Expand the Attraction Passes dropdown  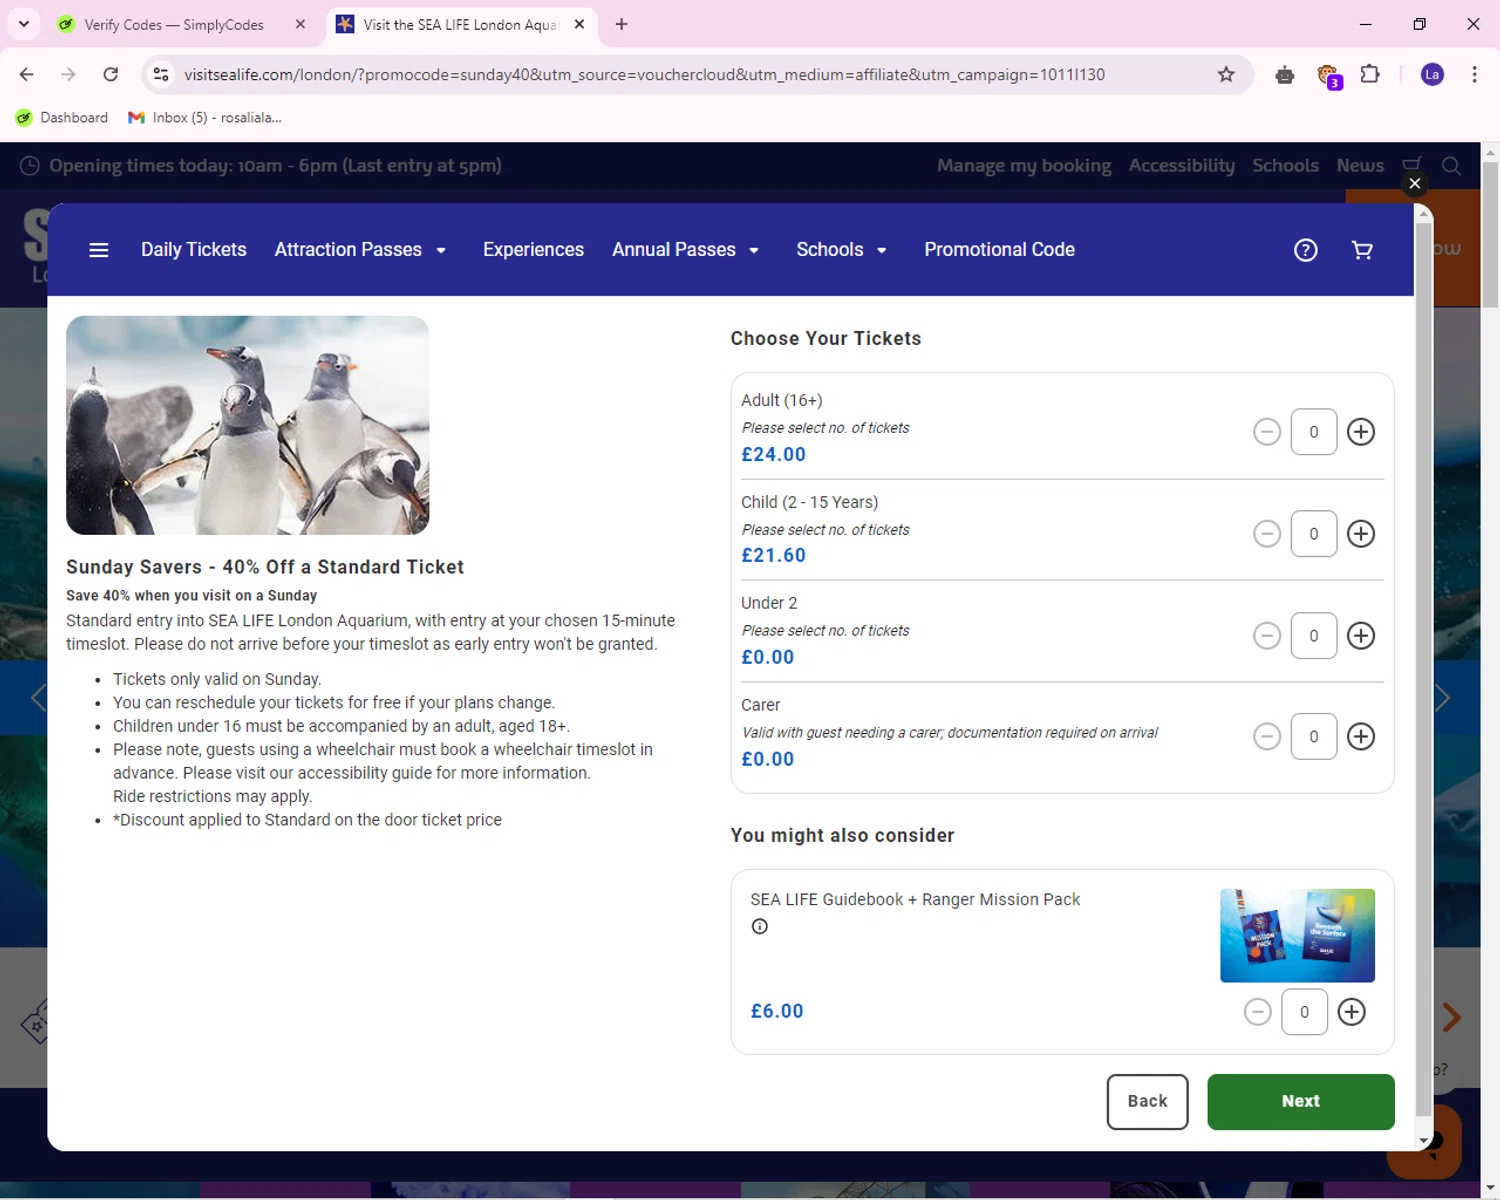click(x=360, y=250)
